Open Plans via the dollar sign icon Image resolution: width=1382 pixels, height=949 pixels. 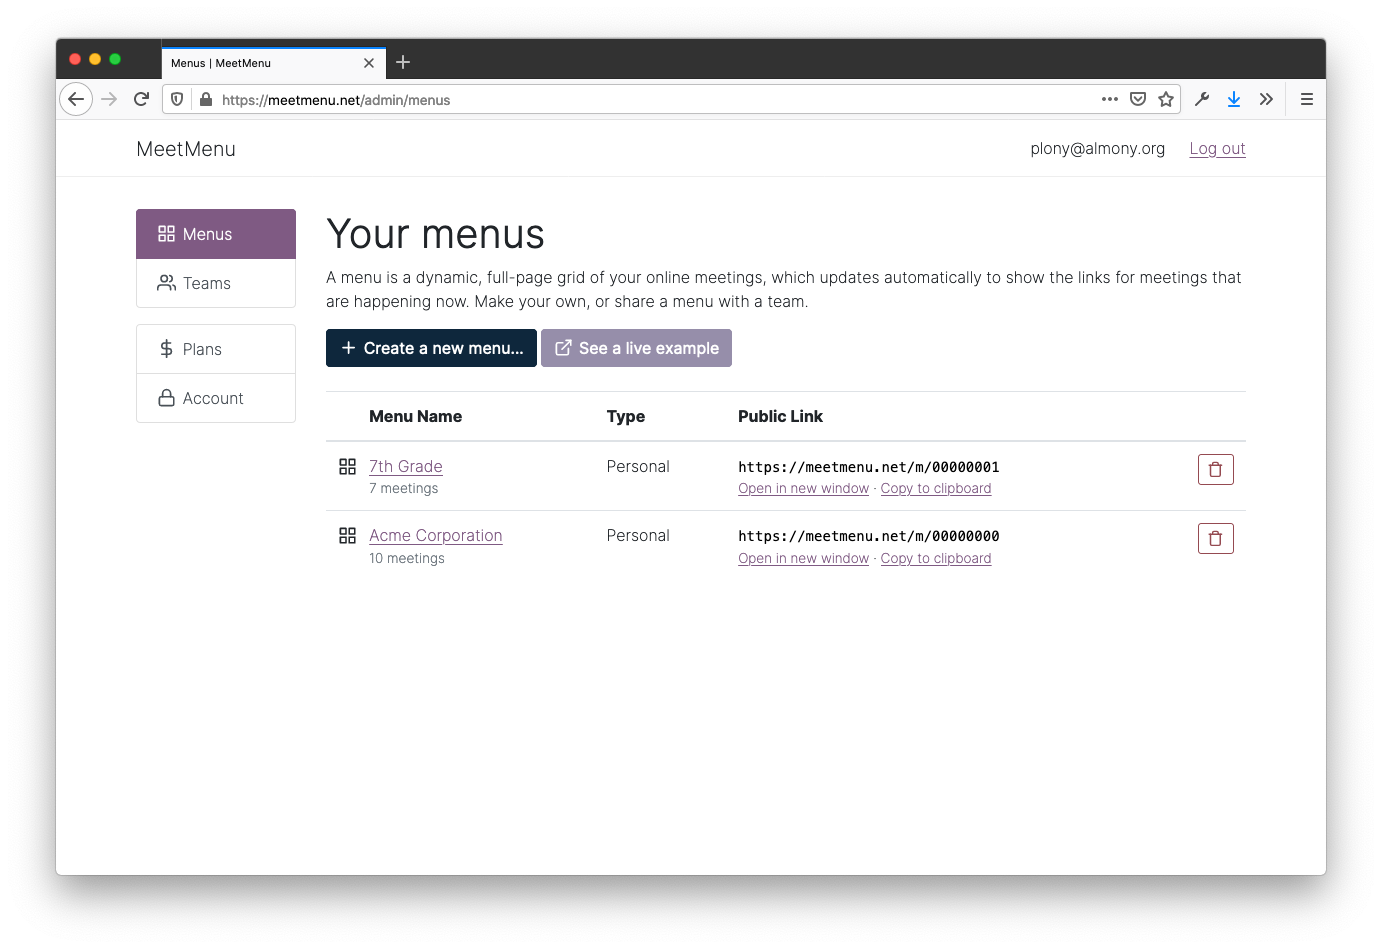point(166,348)
